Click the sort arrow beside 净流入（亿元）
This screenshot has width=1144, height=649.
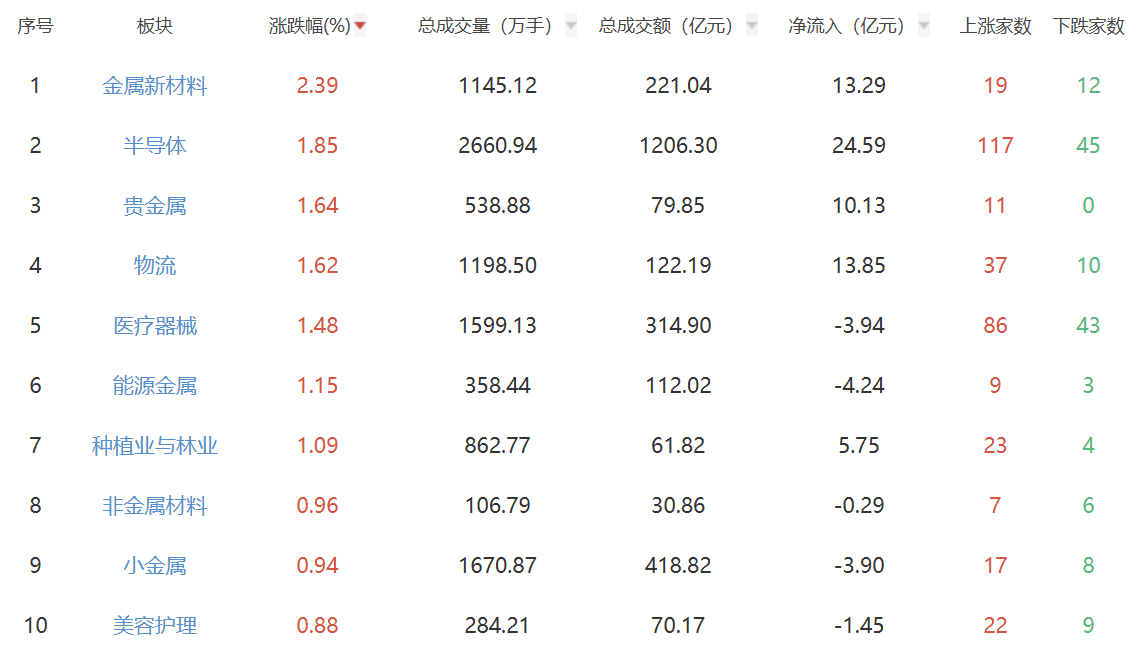[924, 26]
